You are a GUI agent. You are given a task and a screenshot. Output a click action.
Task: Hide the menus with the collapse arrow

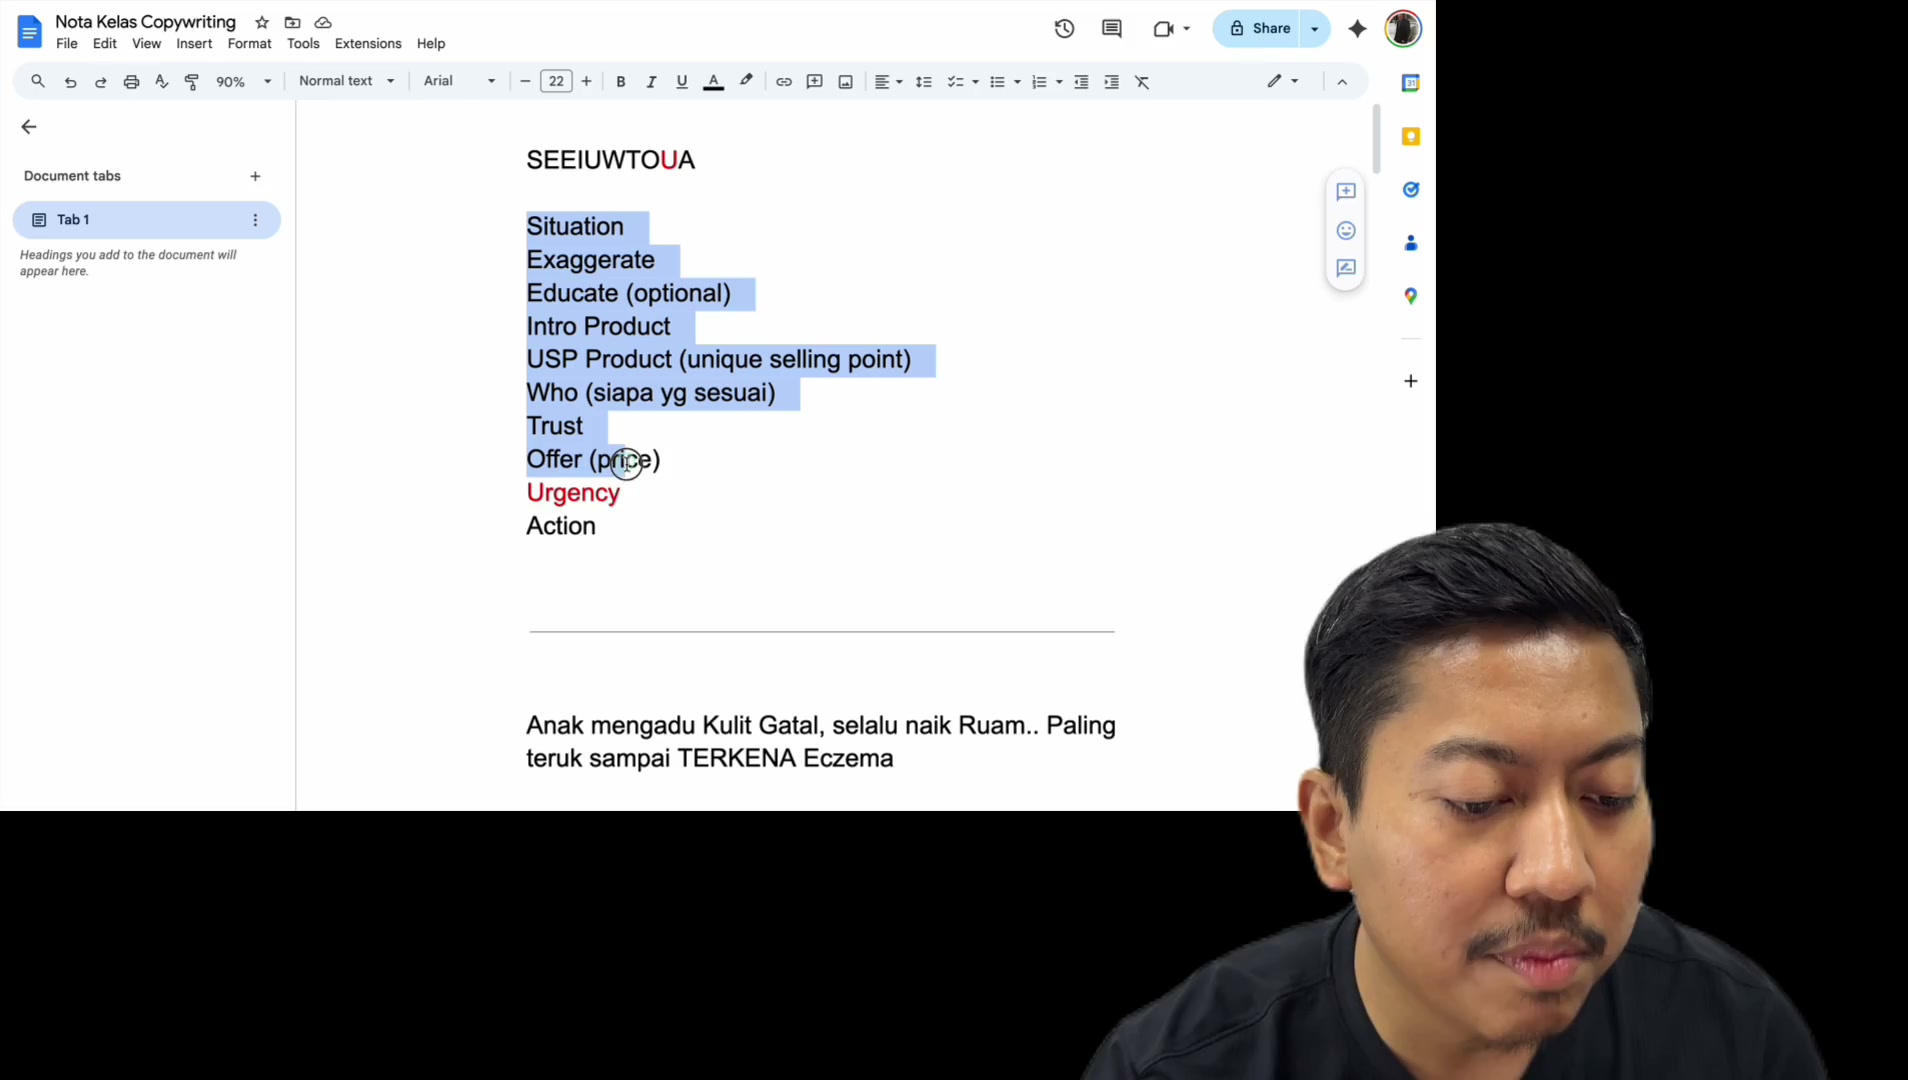pyautogui.click(x=1342, y=82)
